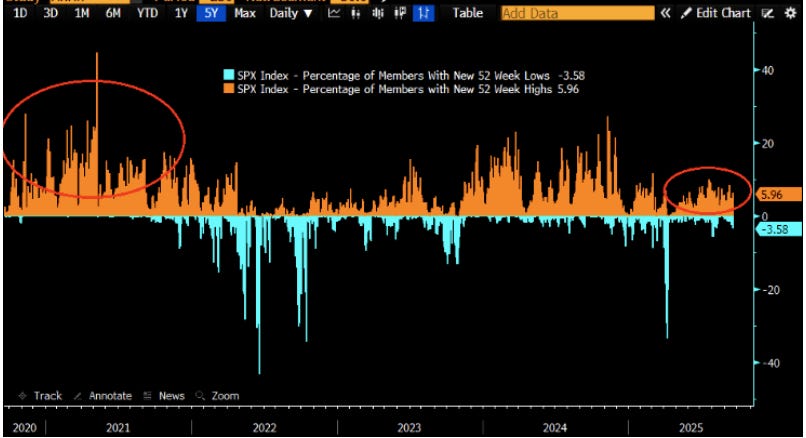Click the 2023 label on time axis

tap(409, 428)
